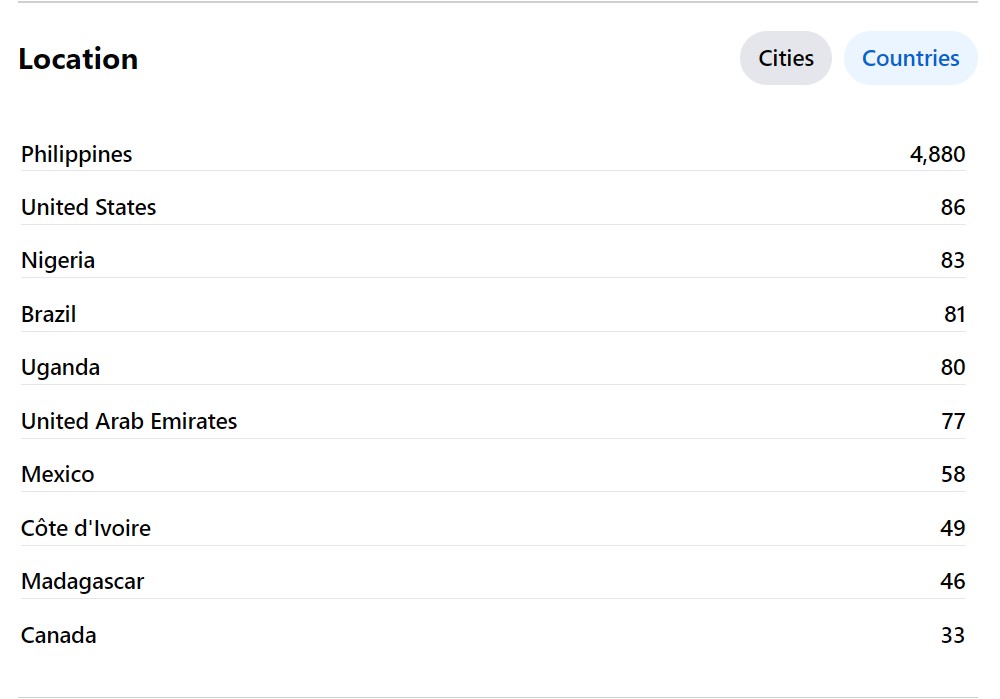Click the 4,880 count for Philippines

coord(937,154)
